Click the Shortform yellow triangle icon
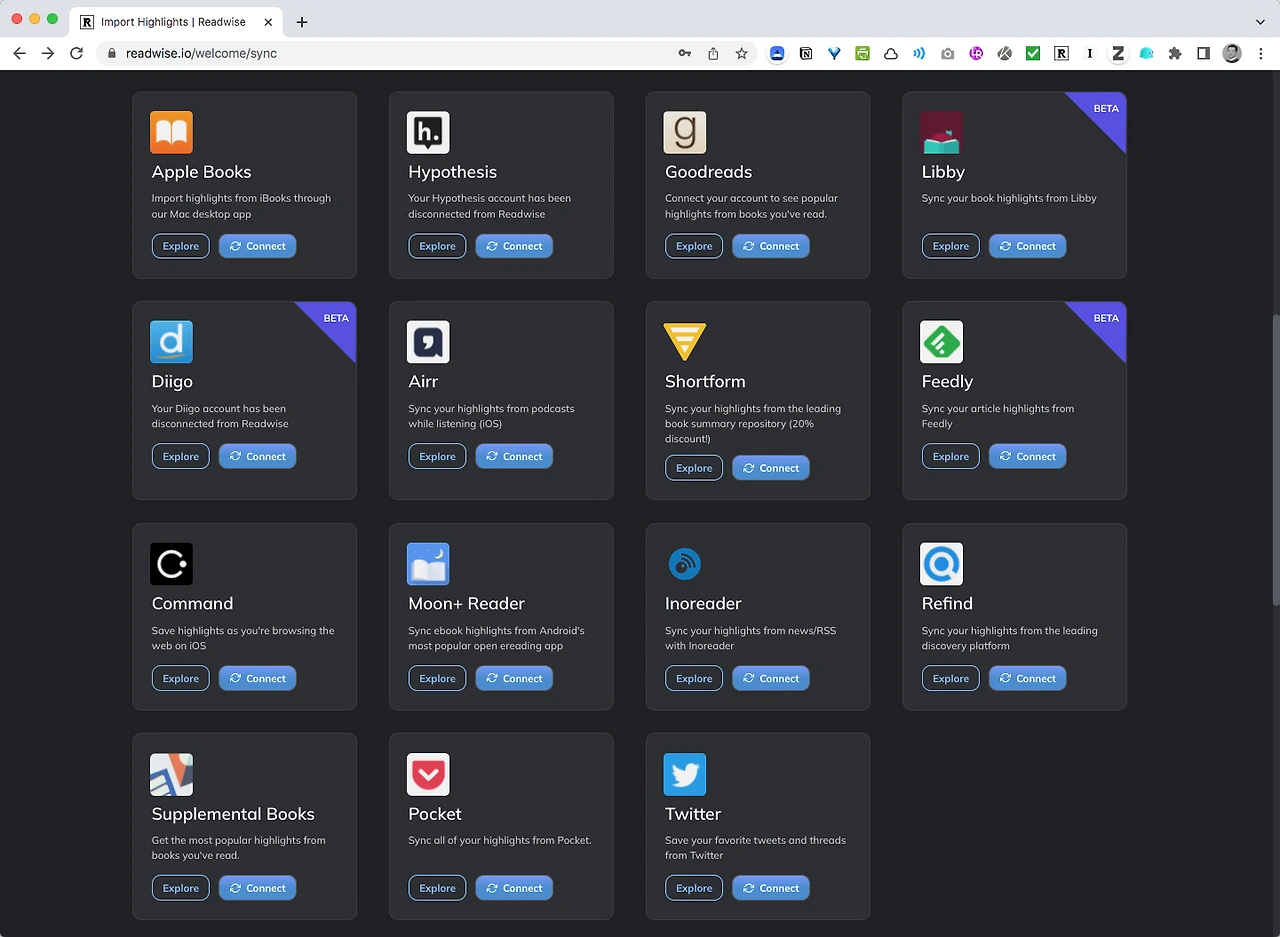 click(x=685, y=342)
